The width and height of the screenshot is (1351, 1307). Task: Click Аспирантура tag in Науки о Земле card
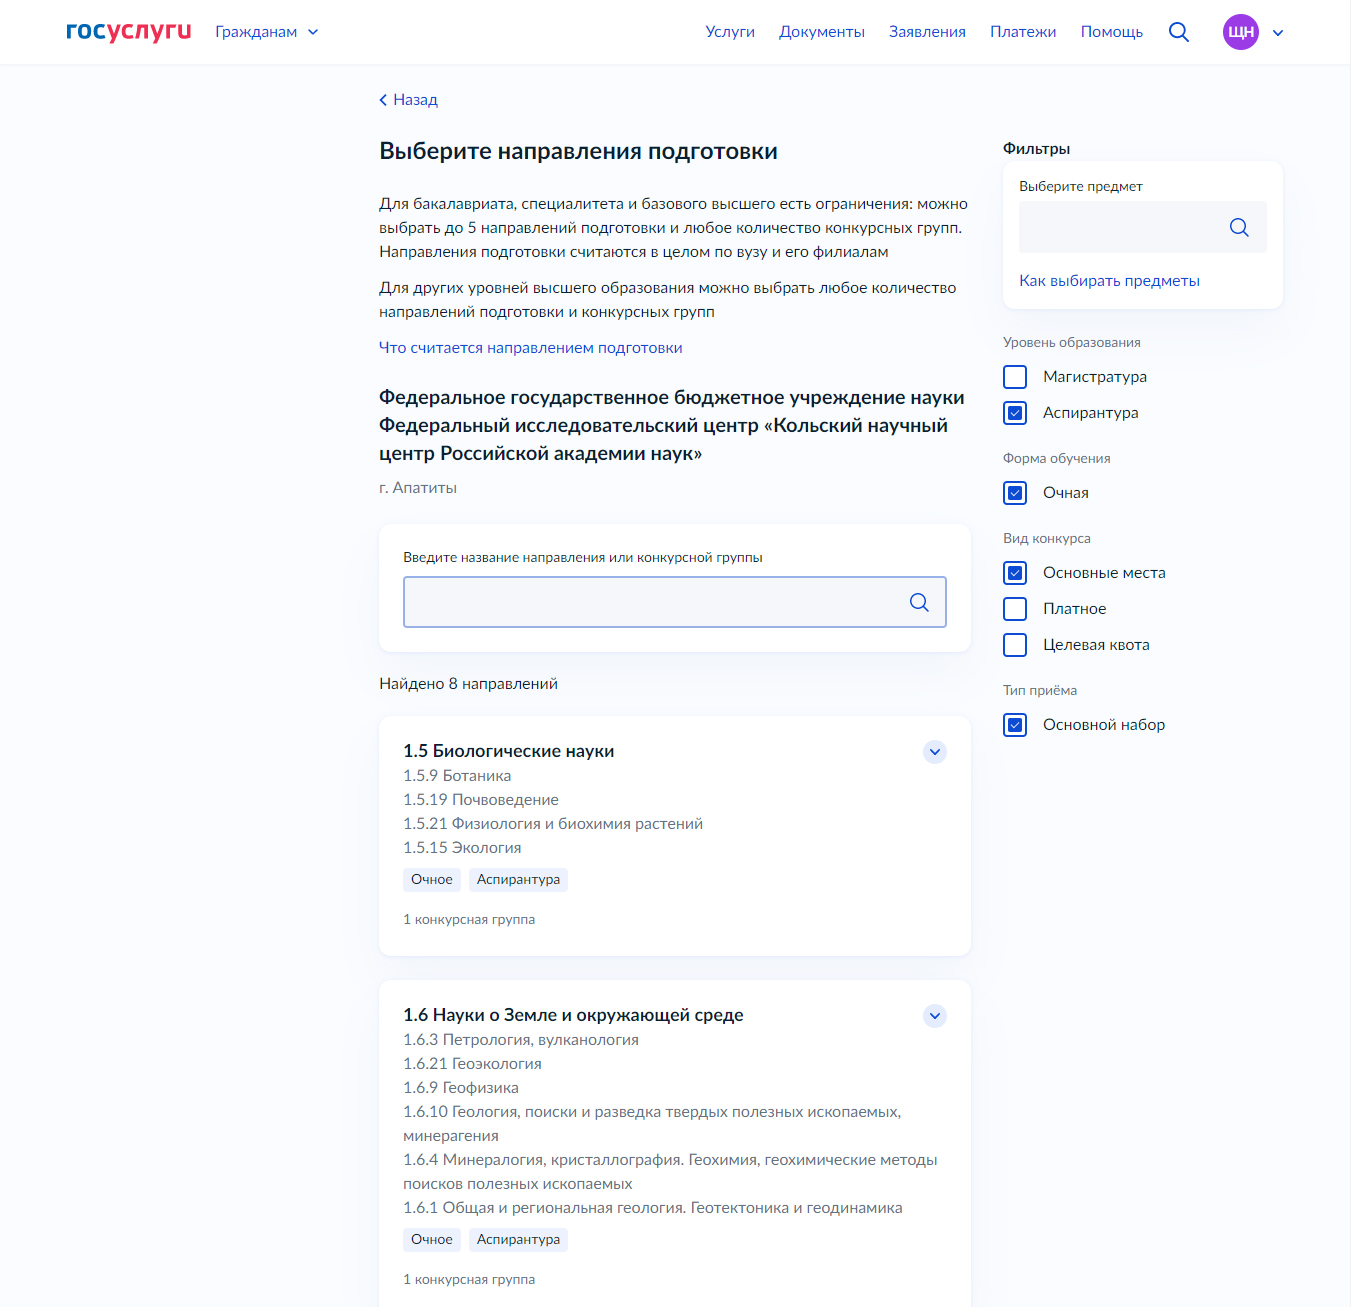click(518, 1240)
